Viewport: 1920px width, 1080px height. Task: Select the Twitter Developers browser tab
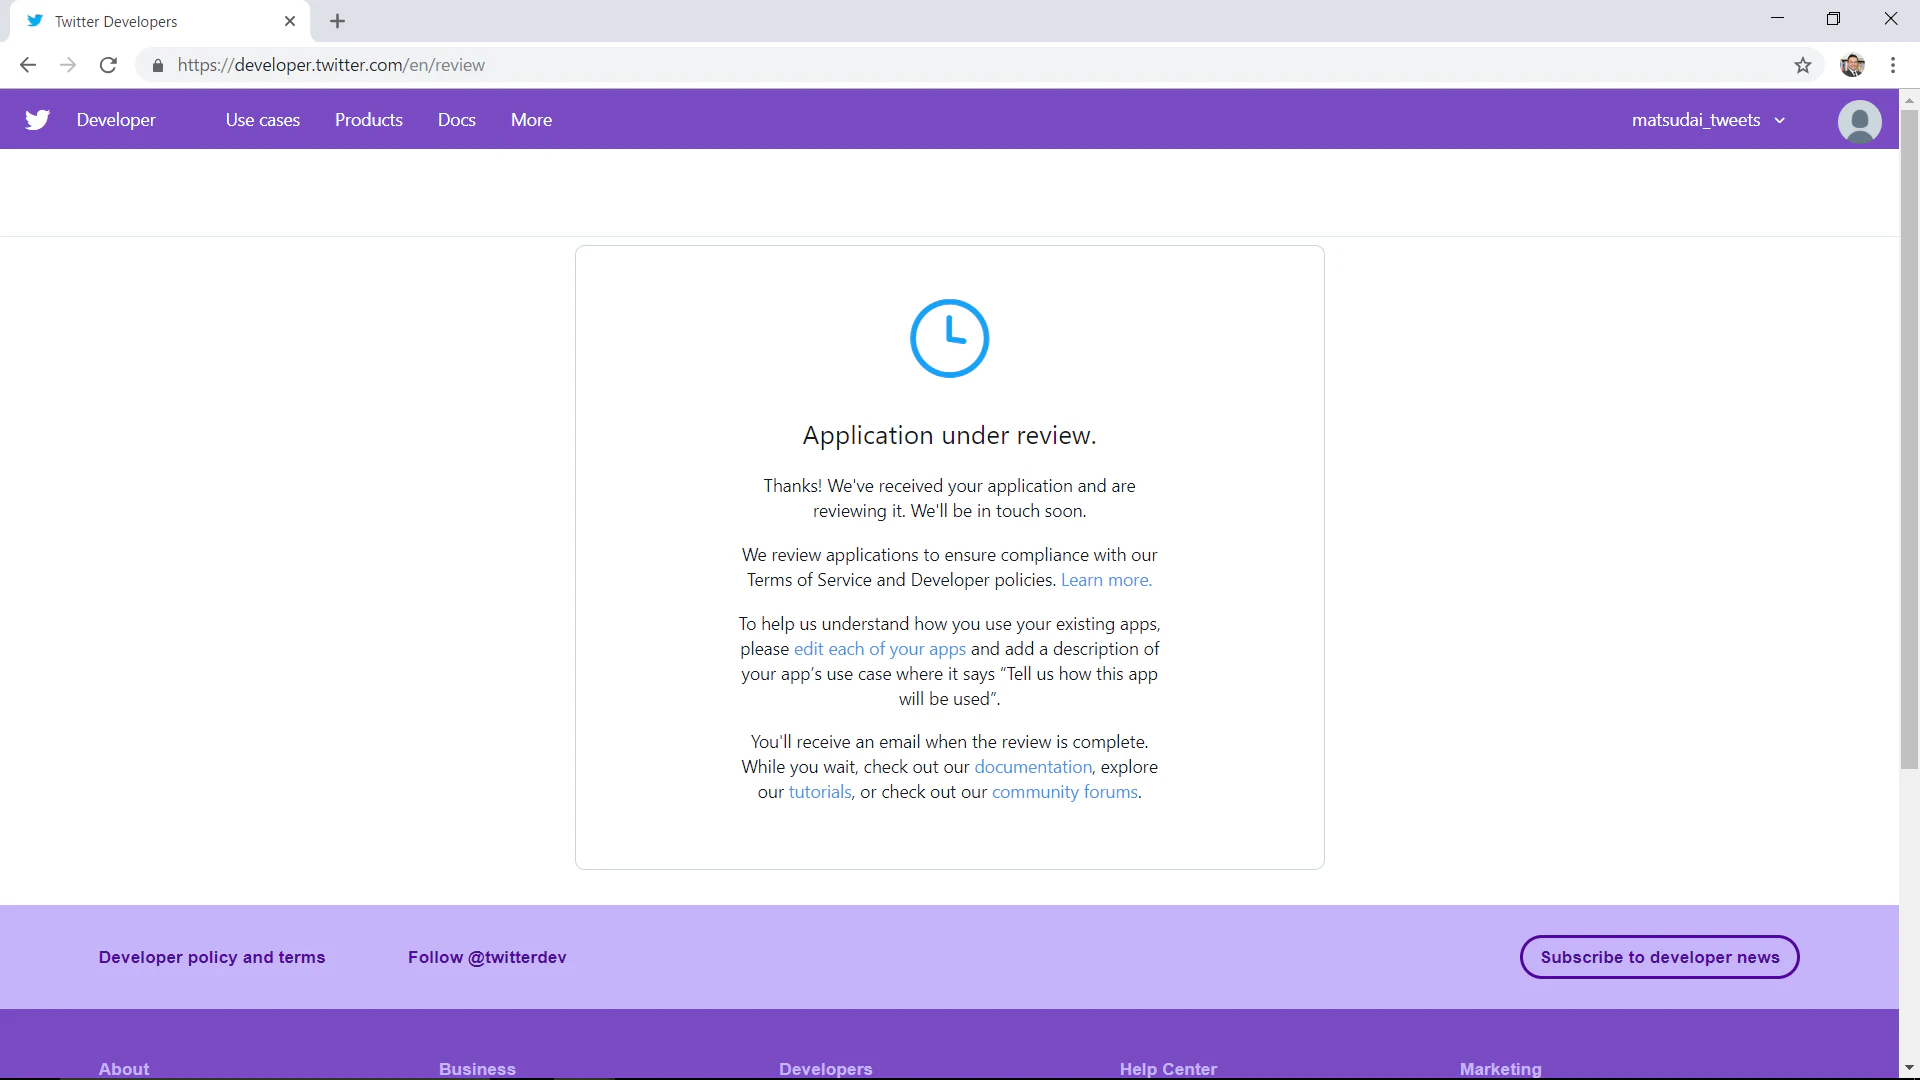[160, 21]
